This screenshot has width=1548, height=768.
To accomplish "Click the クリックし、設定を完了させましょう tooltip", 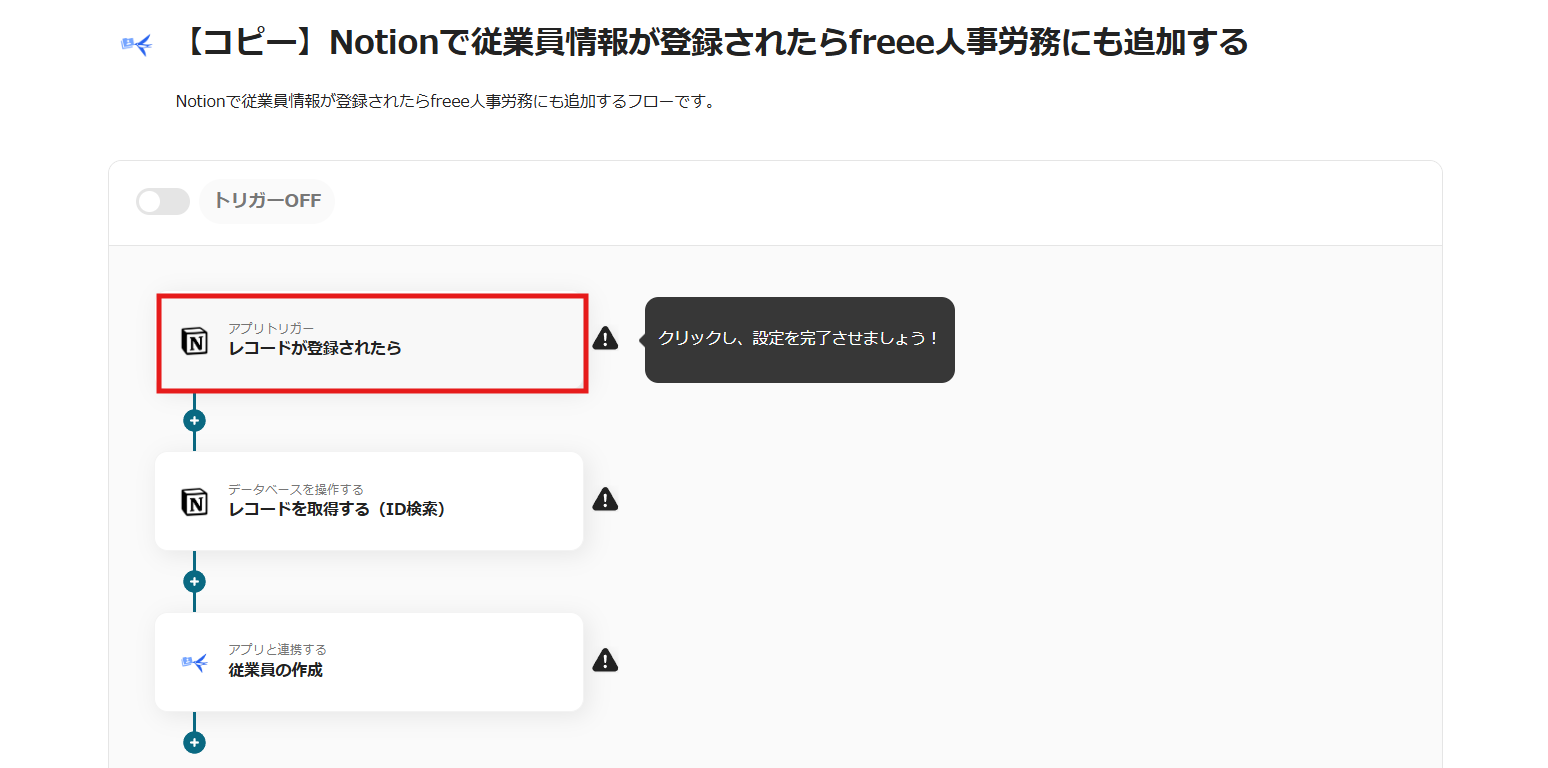I will pos(800,339).
